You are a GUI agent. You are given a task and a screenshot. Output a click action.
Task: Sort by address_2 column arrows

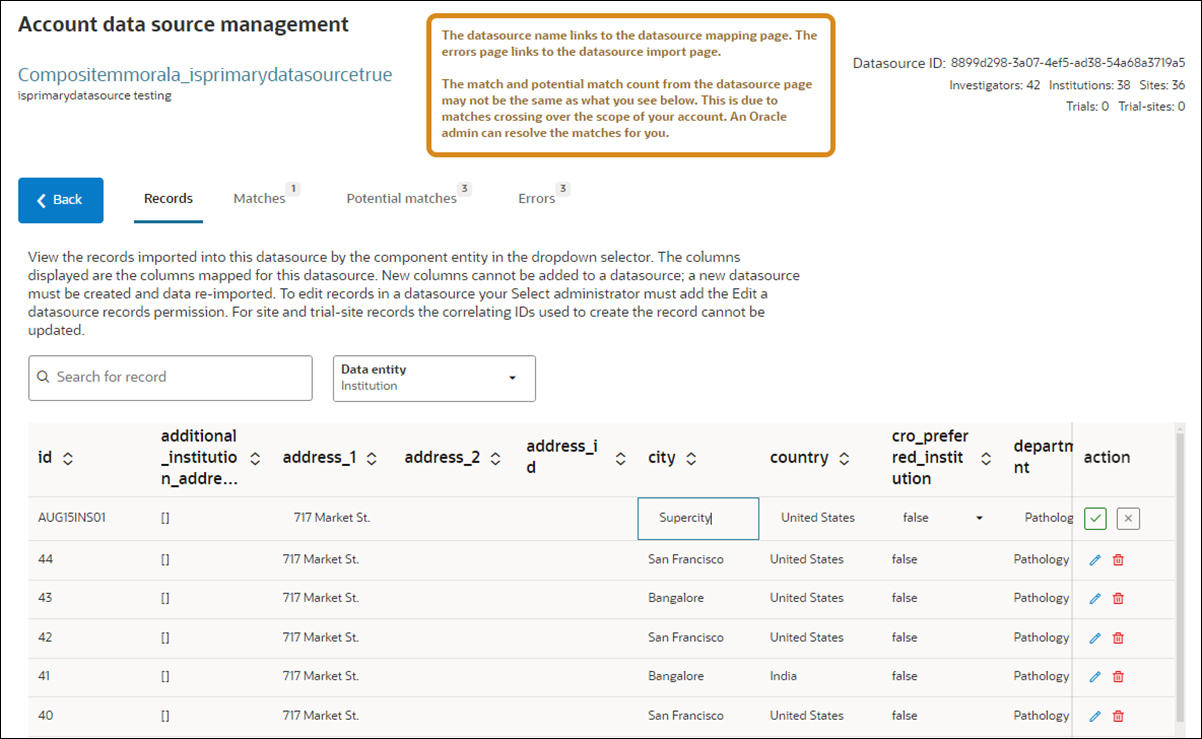[x=495, y=458]
